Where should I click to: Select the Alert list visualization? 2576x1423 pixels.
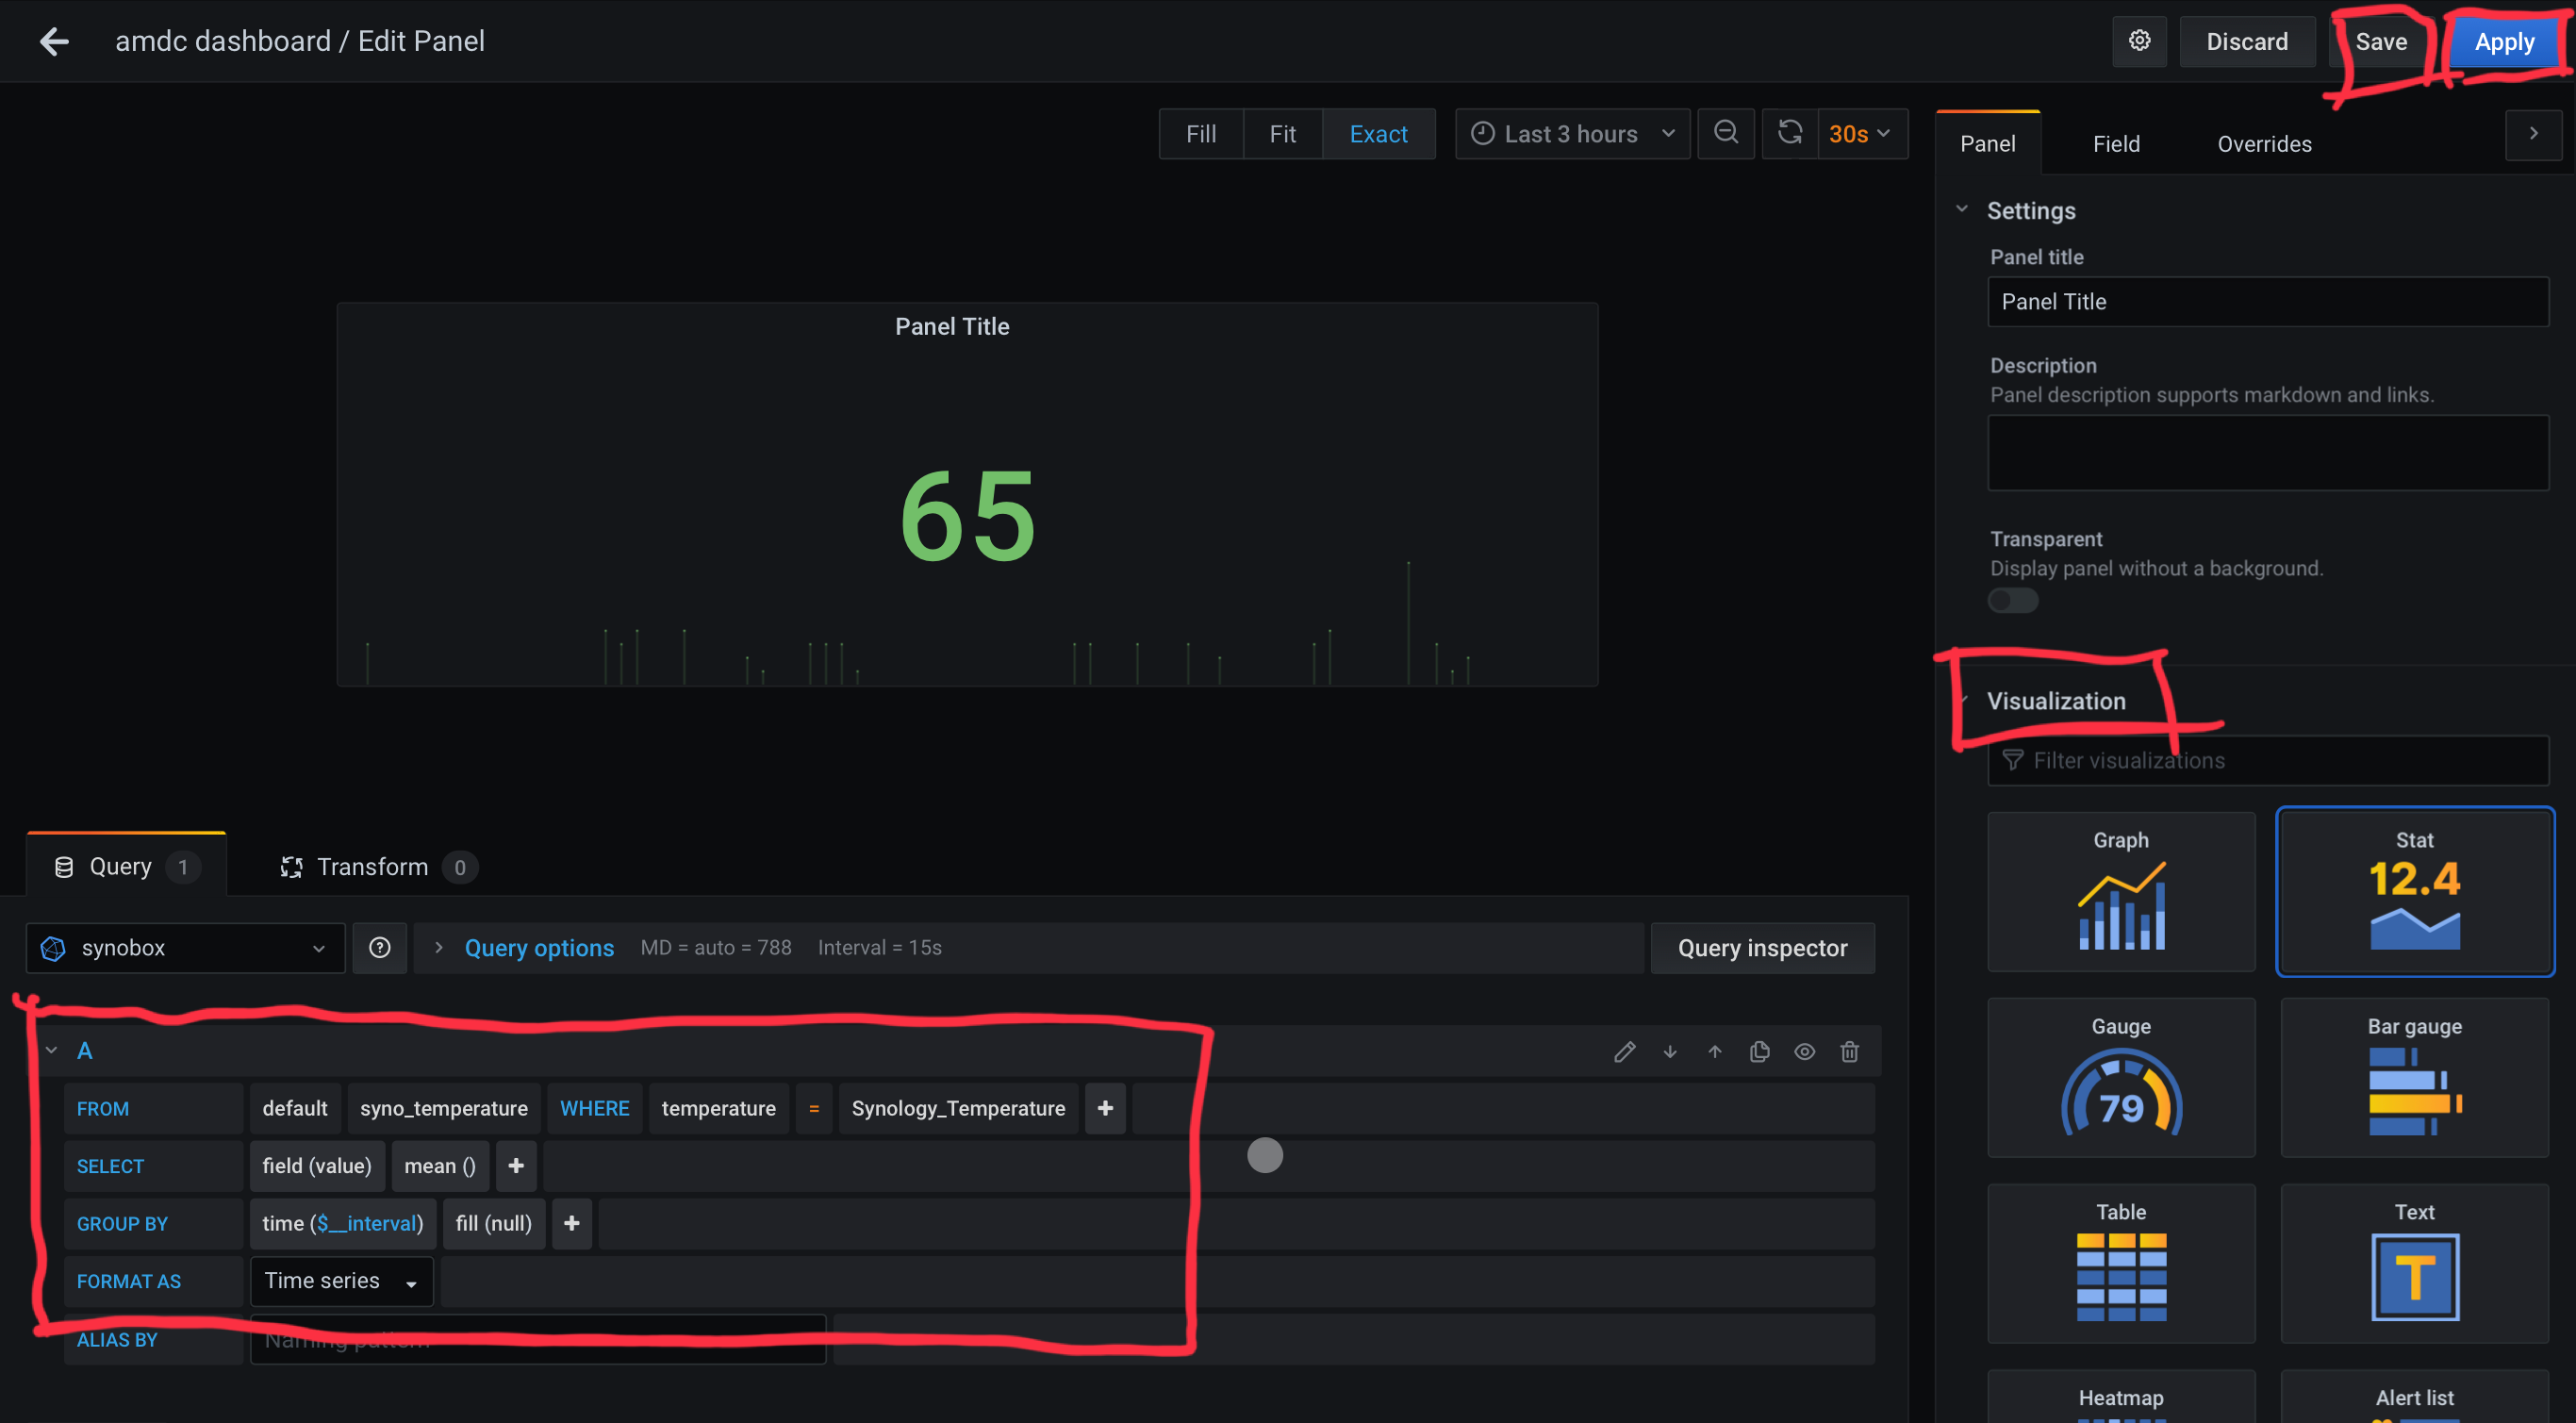(x=2415, y=1397)
